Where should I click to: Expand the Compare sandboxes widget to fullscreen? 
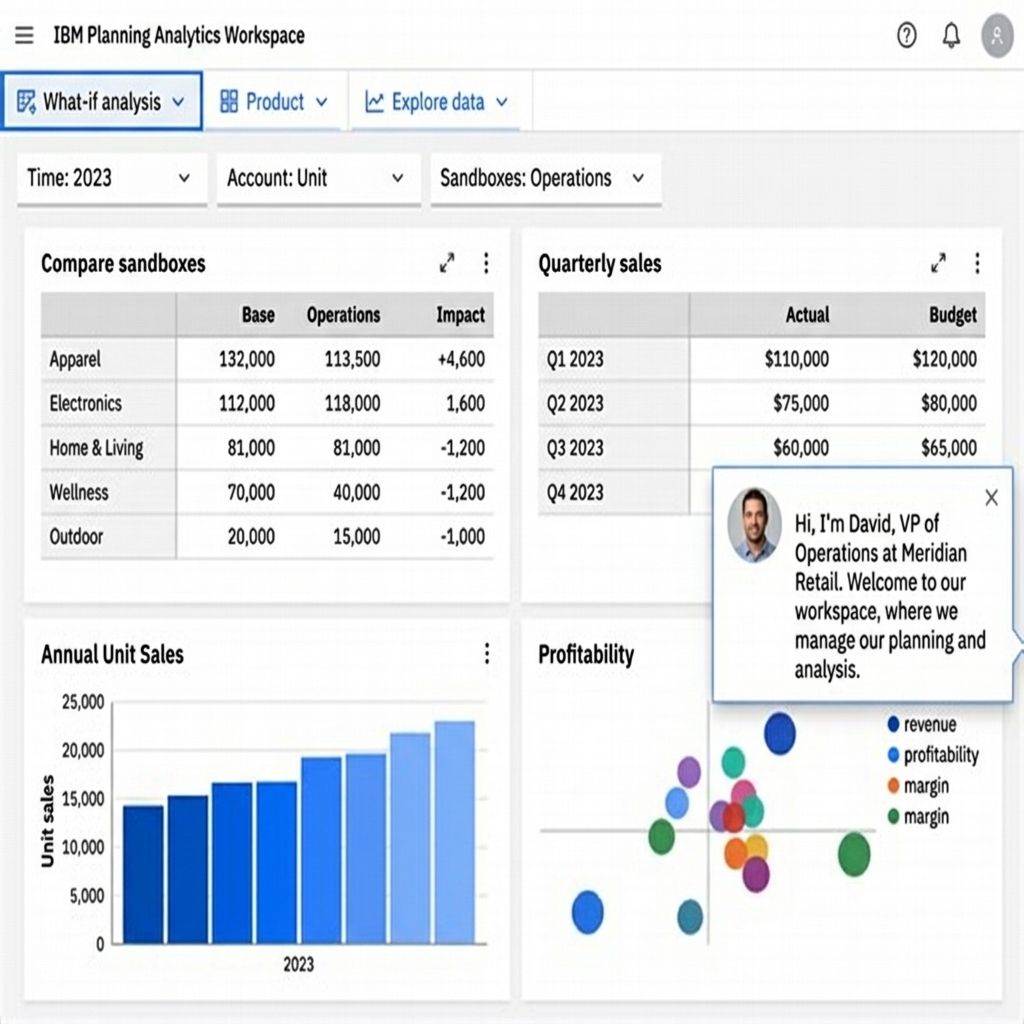tap(447, 263)
